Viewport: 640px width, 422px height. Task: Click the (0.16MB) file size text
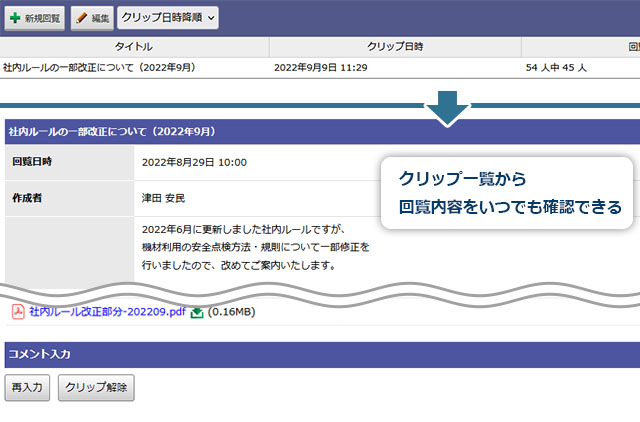pos(231,312)
